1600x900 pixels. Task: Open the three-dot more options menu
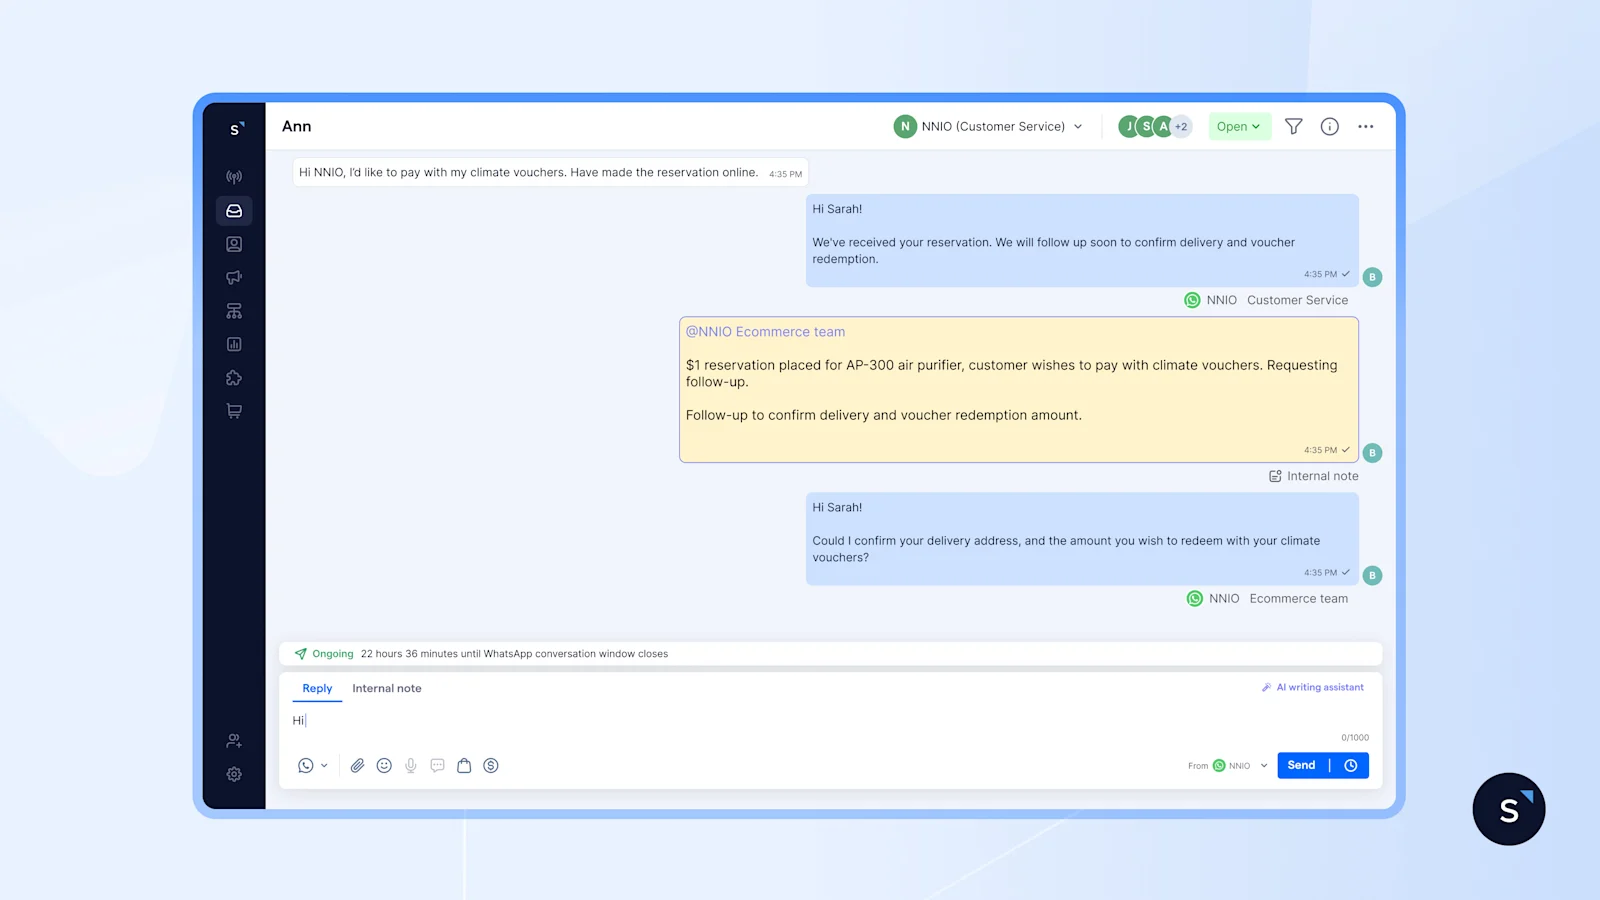[1365, 126]
